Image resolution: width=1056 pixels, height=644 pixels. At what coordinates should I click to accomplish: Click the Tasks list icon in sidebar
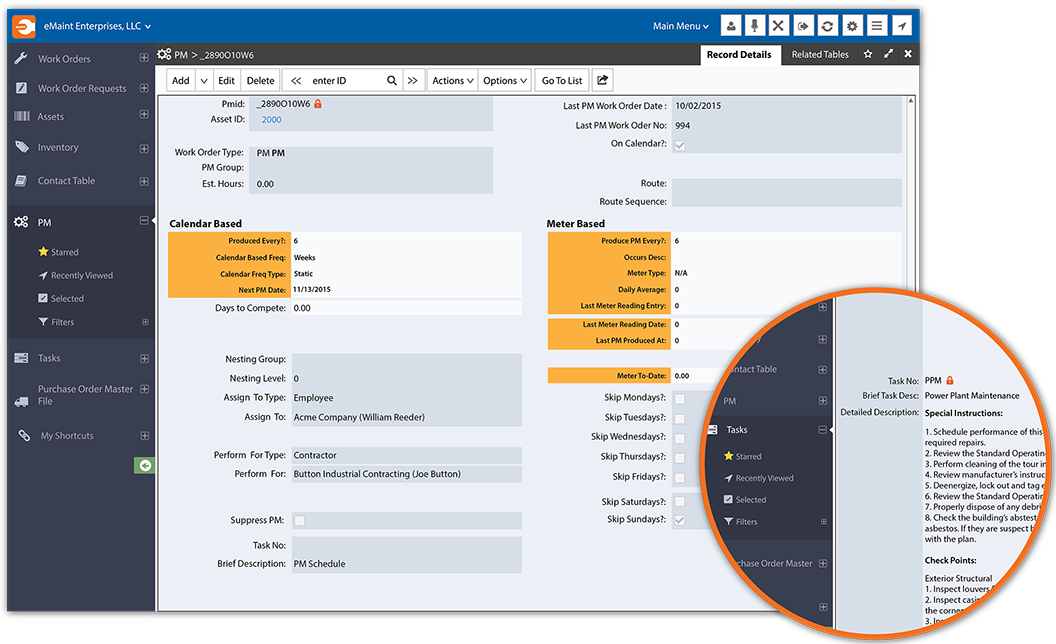21,358
